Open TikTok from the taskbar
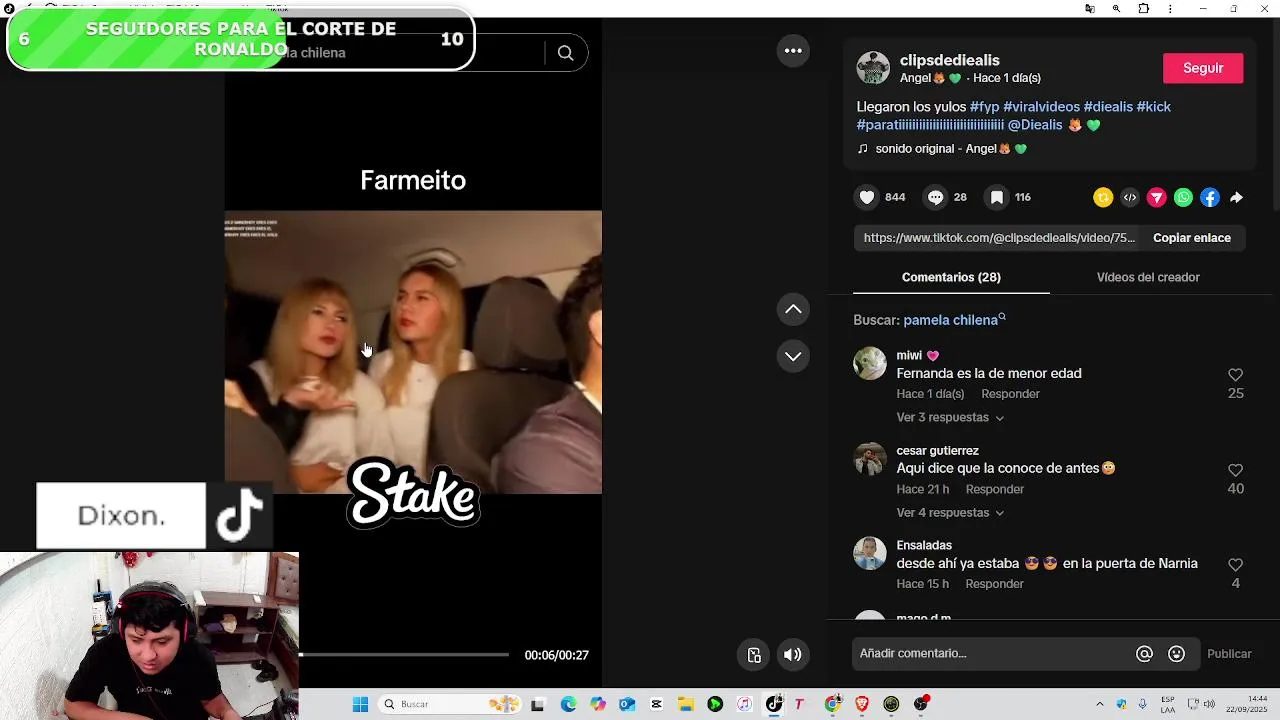The image size is (1280, 720). 773,704
